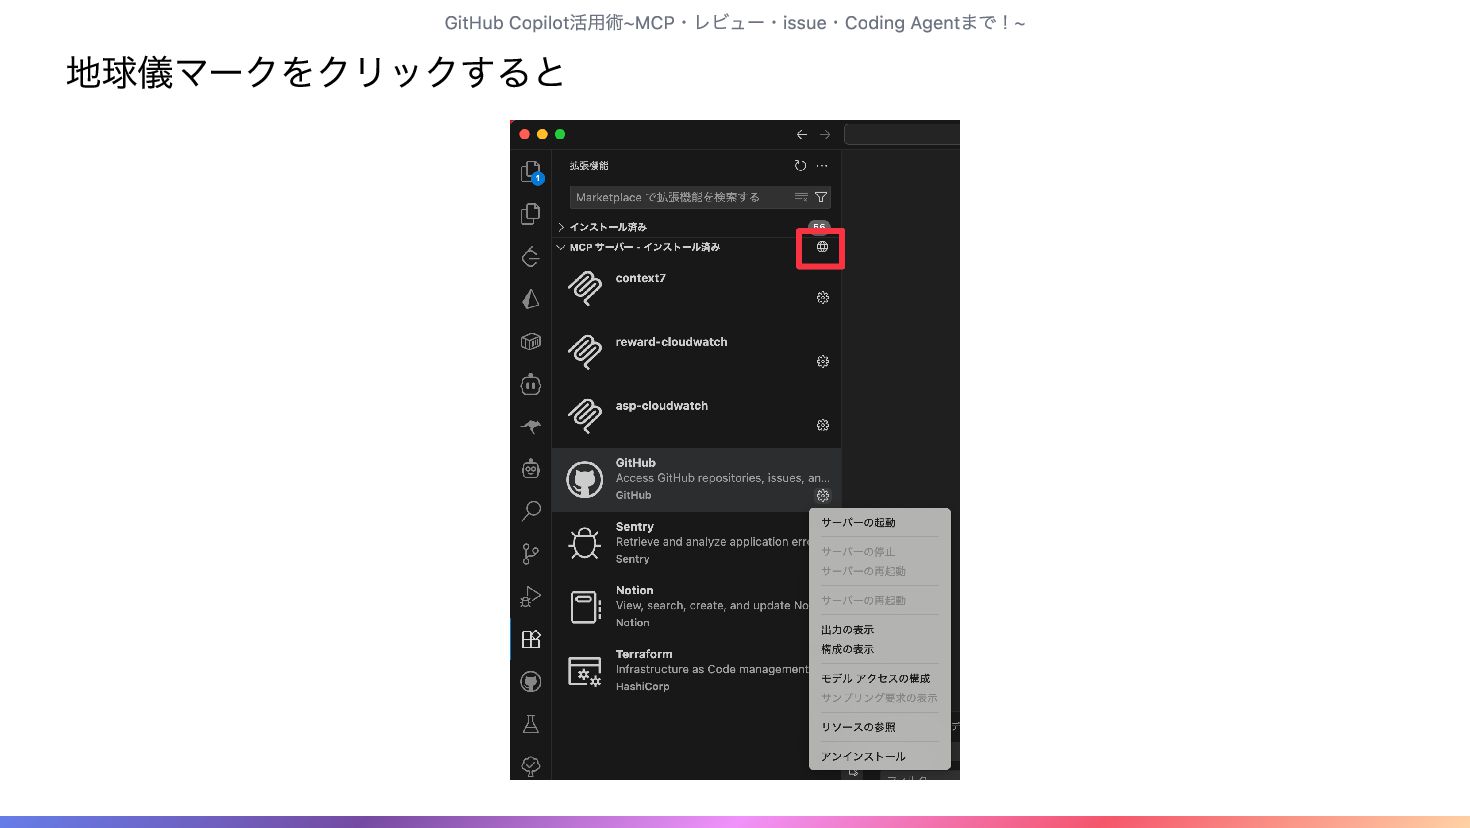Open the Source Control branch icon
Viewport: 1470px width, 828px height.
click(x=531, y=554)
